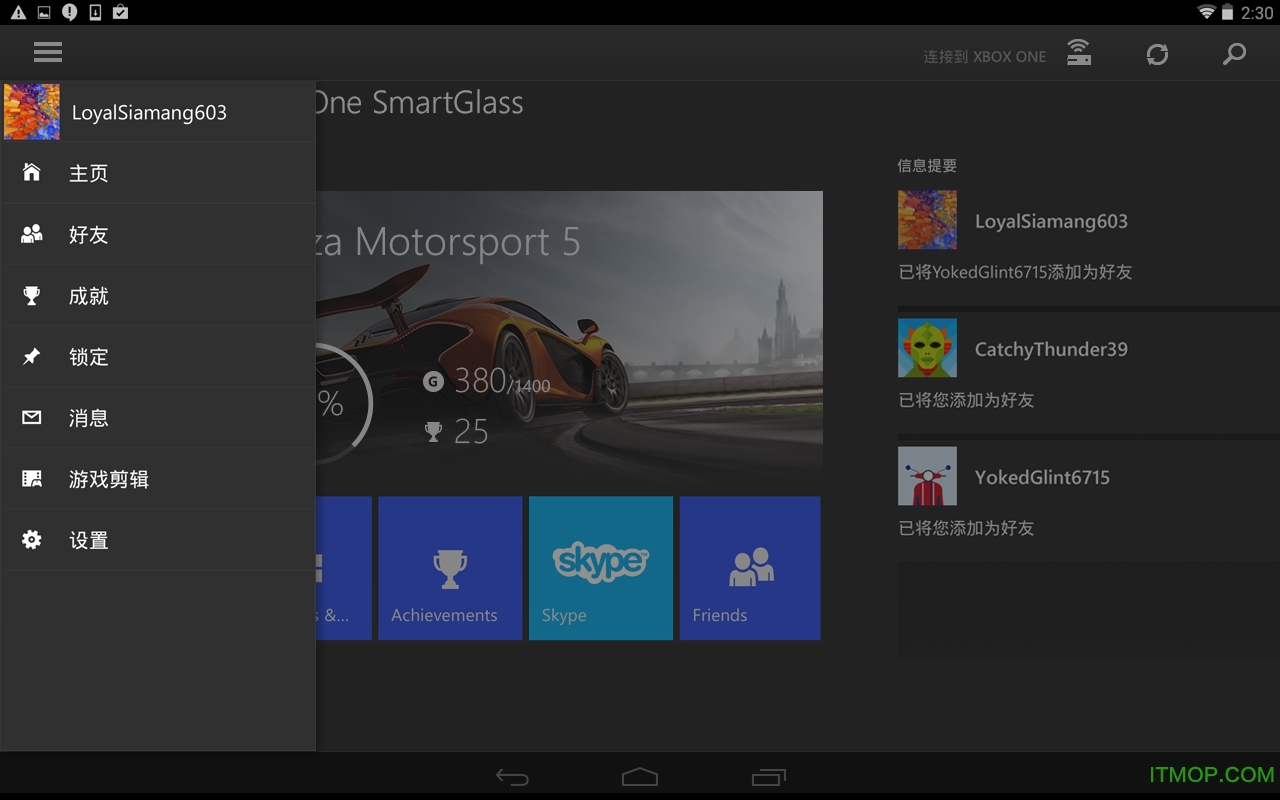Open 好友 menu entry
The height and width of the screenshot is (800, 1280).
(158, 234)
